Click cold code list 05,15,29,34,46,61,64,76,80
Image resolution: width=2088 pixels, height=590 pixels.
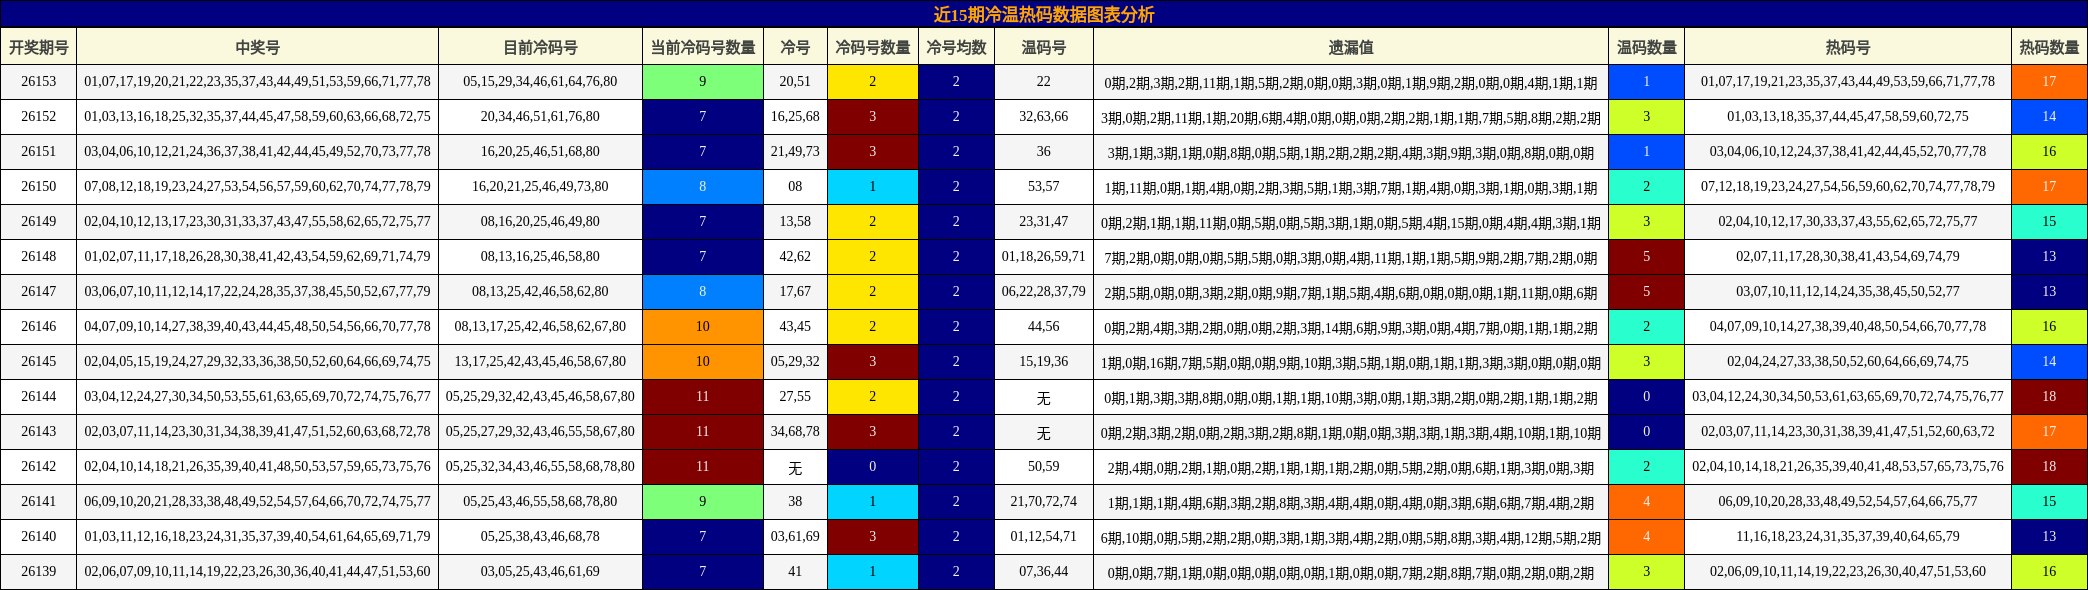[x=540, y=82]
